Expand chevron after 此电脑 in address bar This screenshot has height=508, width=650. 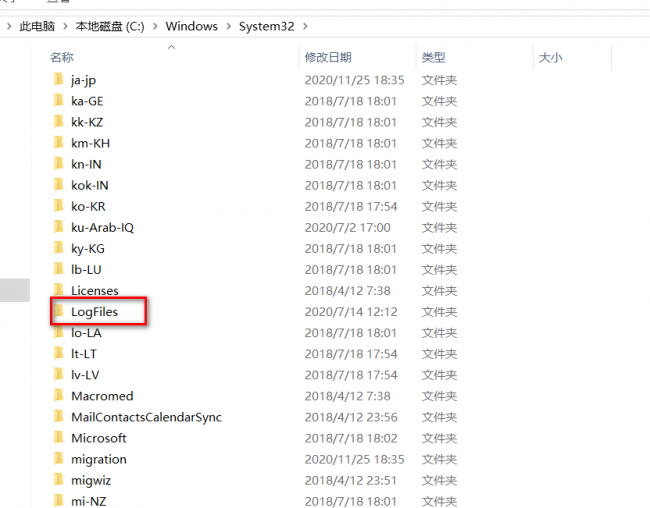click(65, 26)
